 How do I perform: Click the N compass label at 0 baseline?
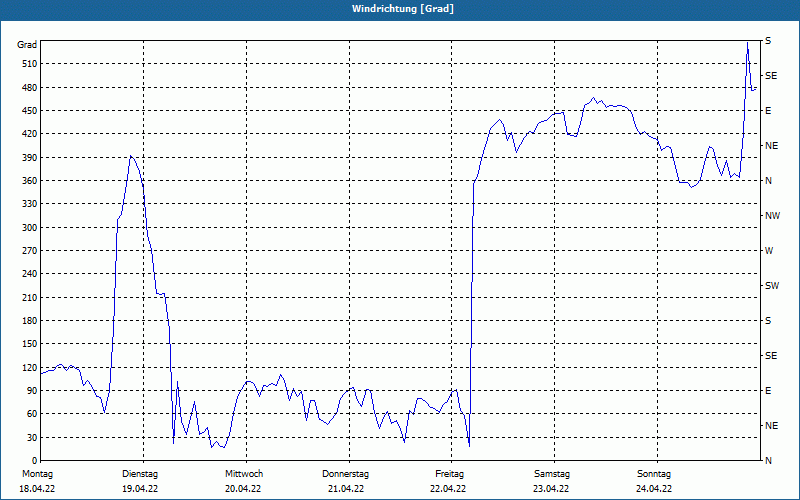point(768,461)
